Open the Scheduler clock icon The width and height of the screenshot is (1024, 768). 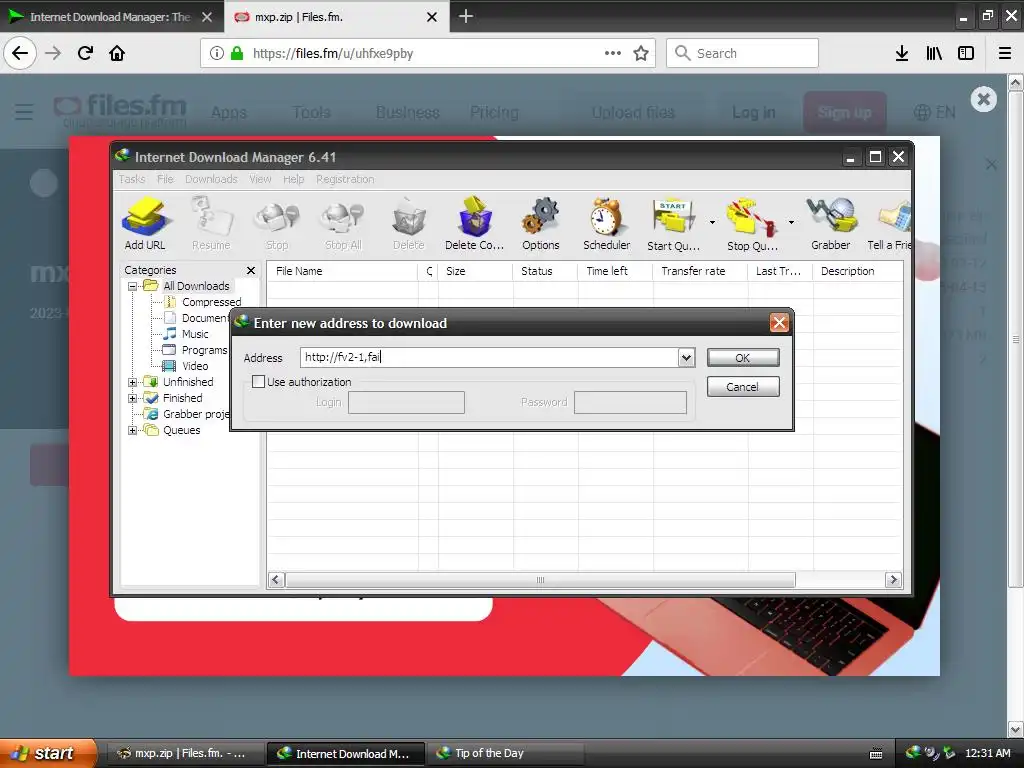tap(607, 224)
